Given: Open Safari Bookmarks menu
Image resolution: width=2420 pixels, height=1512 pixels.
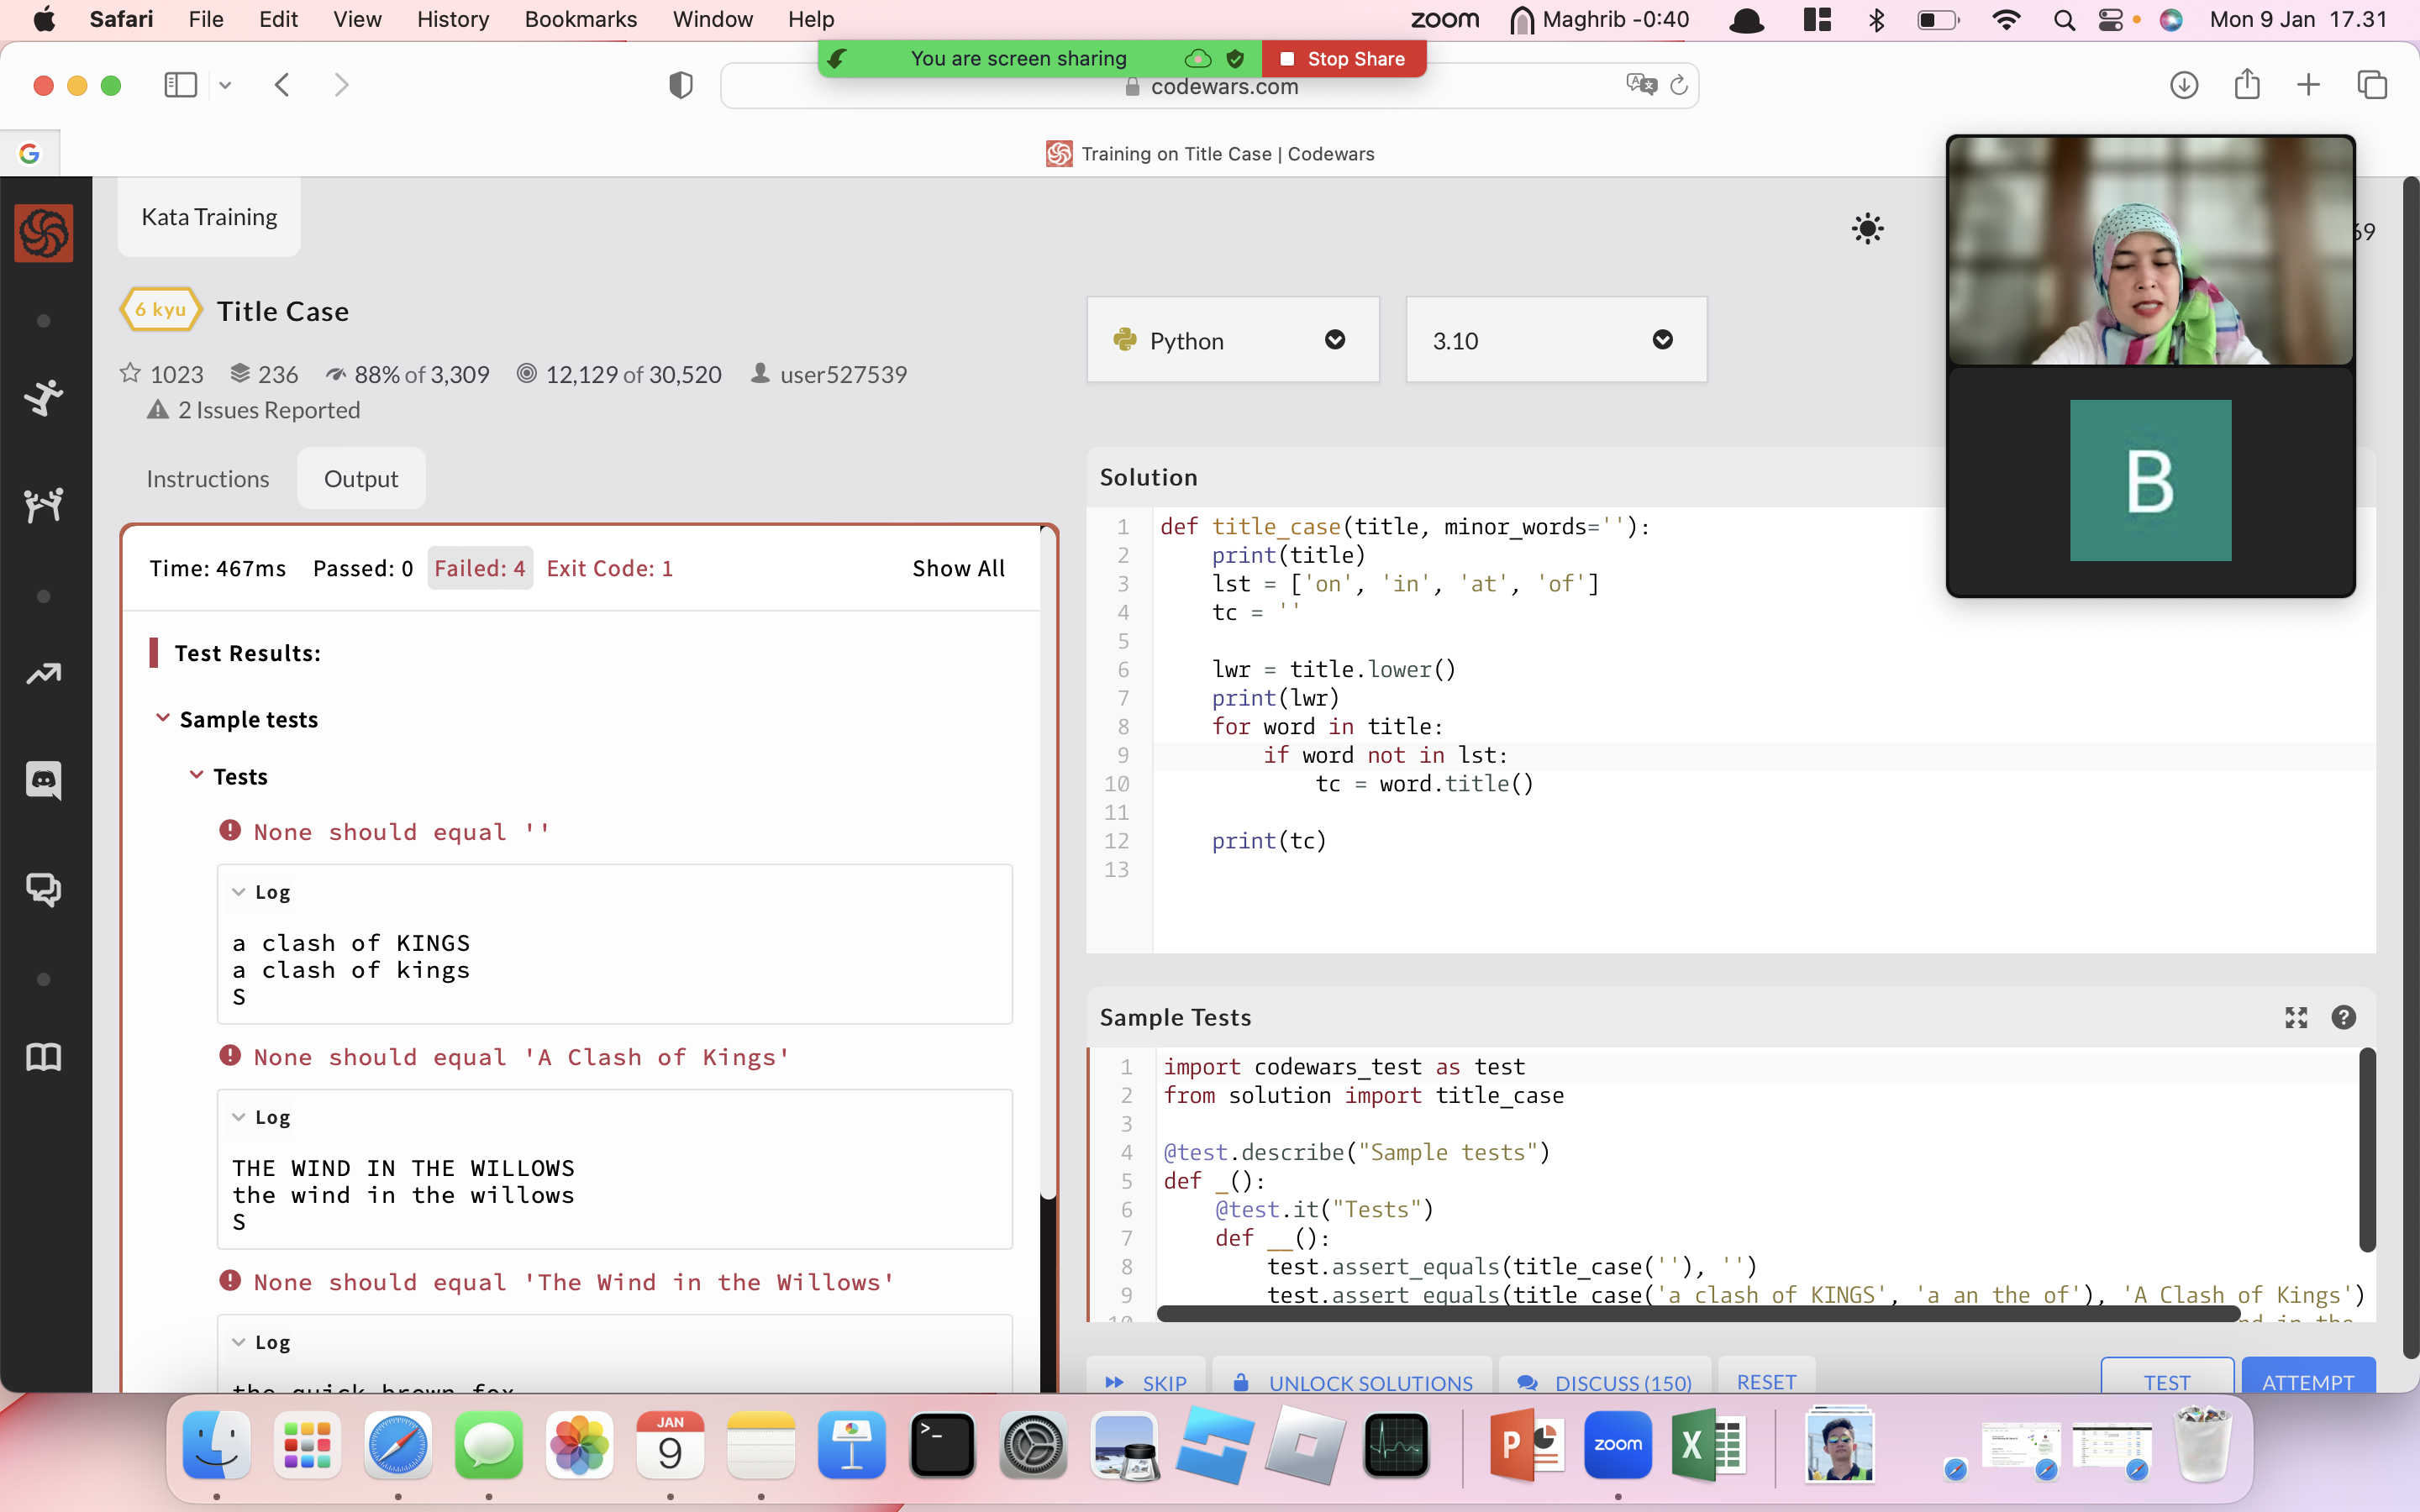Looking at the screenshot, I should [x=580, y=19].
